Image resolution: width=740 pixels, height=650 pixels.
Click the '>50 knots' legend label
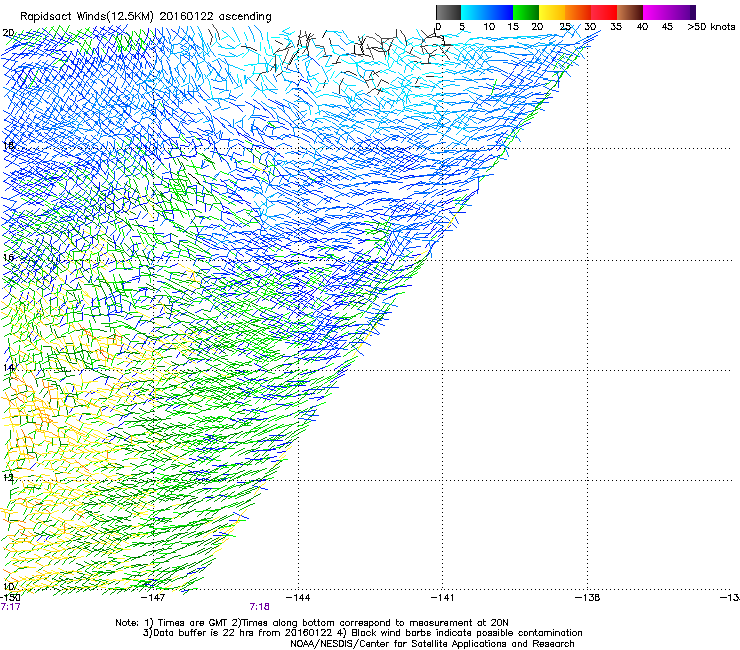click(x=711, y=27)
